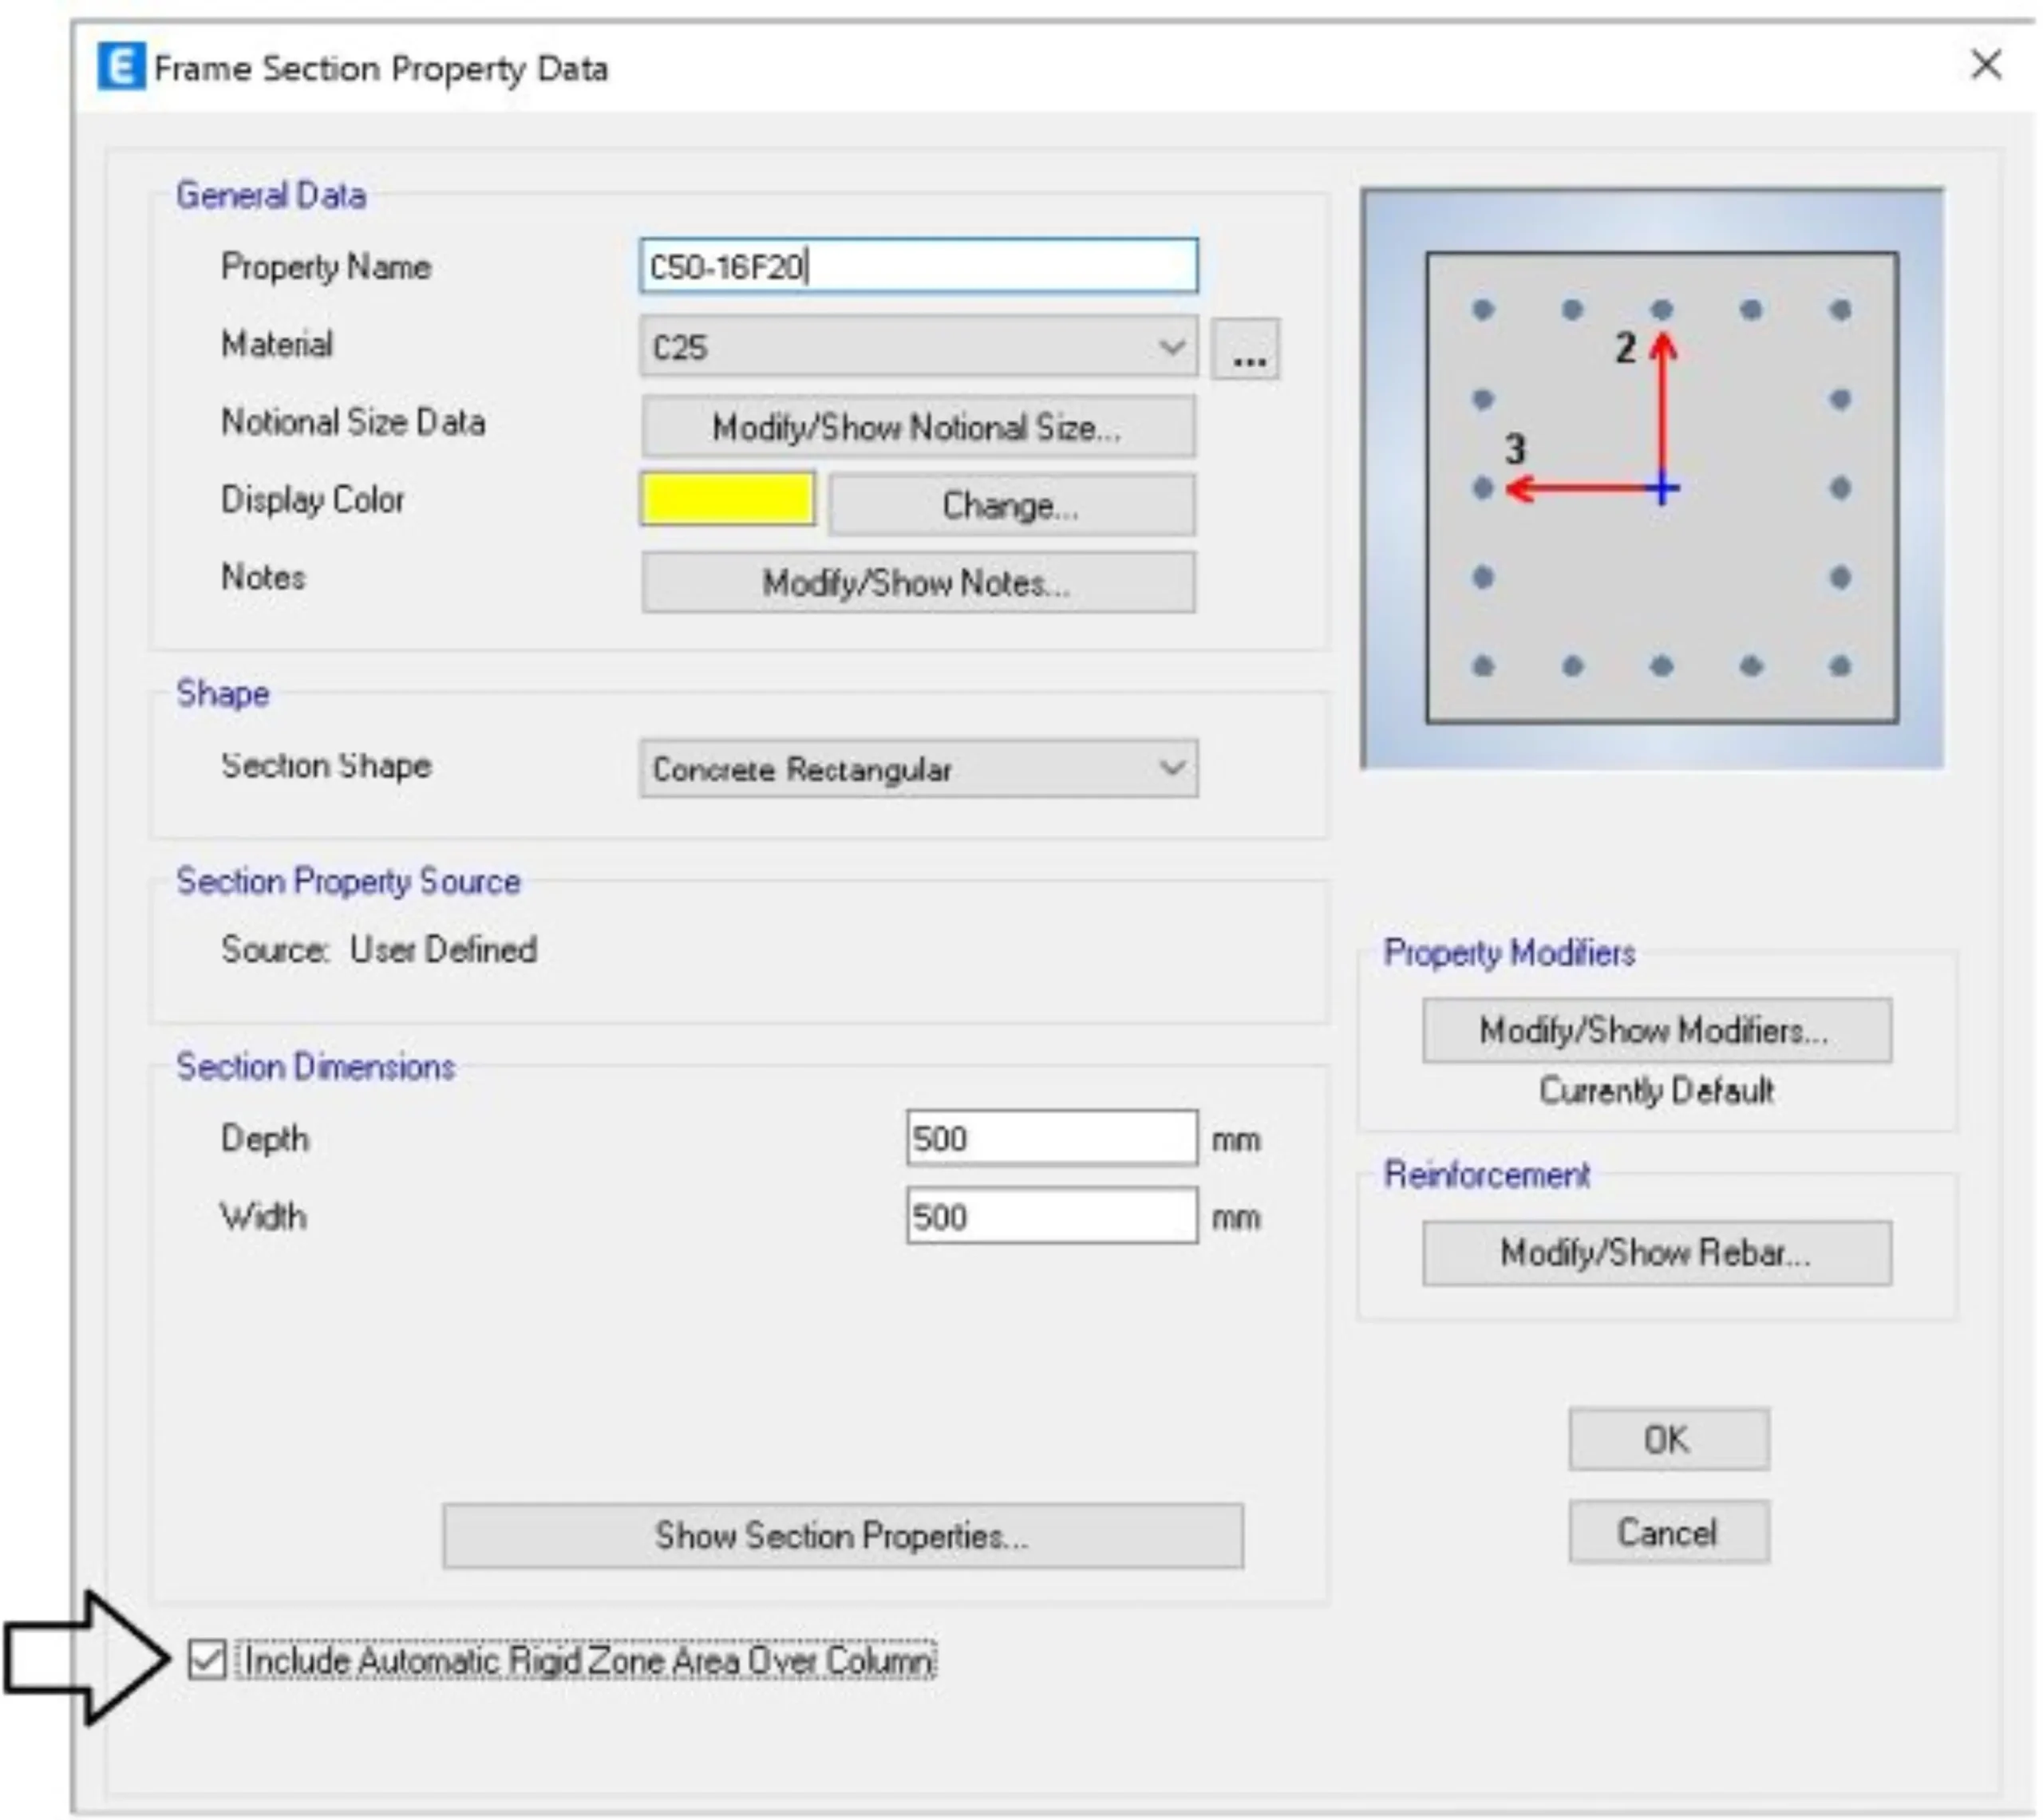The height and width of the screenshot is (1820, 2043).
Task: Toggle Include Automatic Rigid Zone Area checkbox
Action: click(207, 1660)
